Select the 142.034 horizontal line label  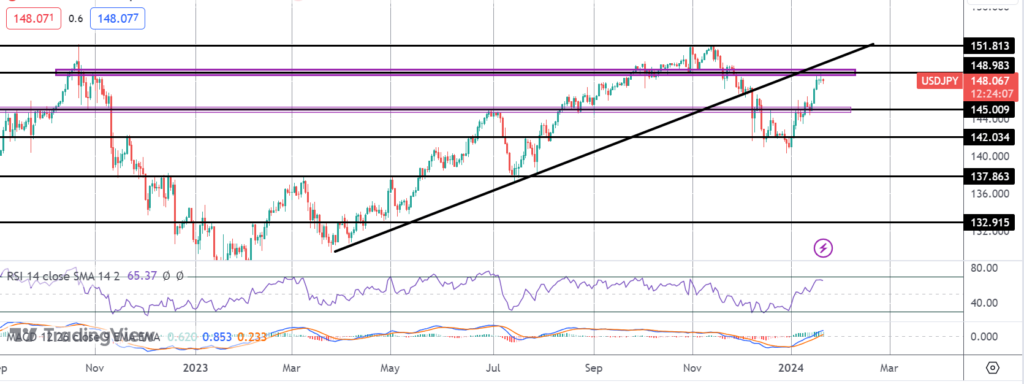990,137
